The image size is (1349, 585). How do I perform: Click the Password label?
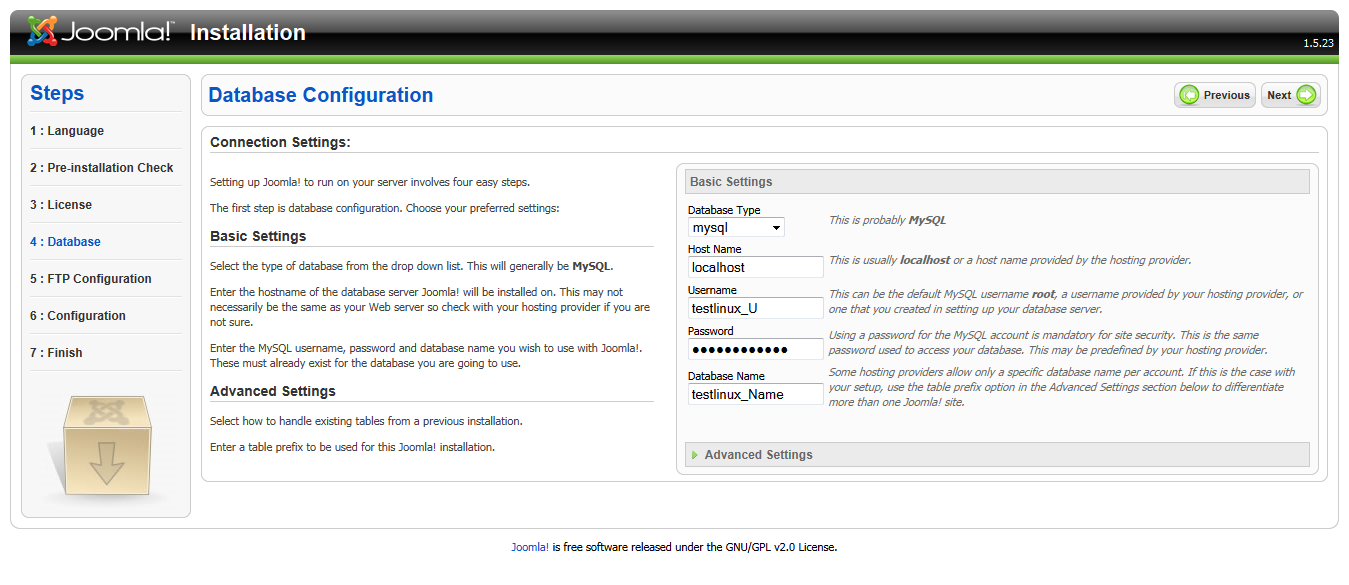click(x=711, y=331)
